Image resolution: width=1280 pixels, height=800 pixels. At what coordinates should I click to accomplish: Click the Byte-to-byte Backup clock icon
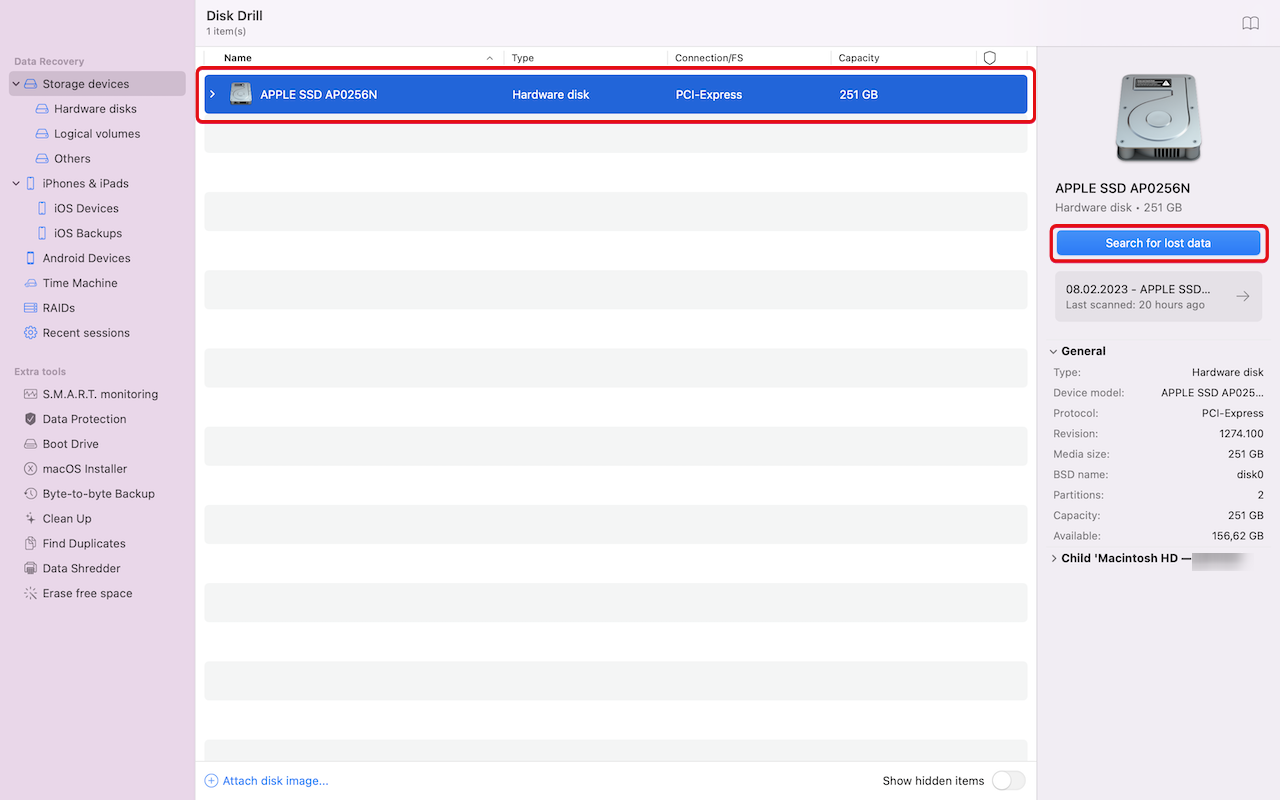[30, 494]
